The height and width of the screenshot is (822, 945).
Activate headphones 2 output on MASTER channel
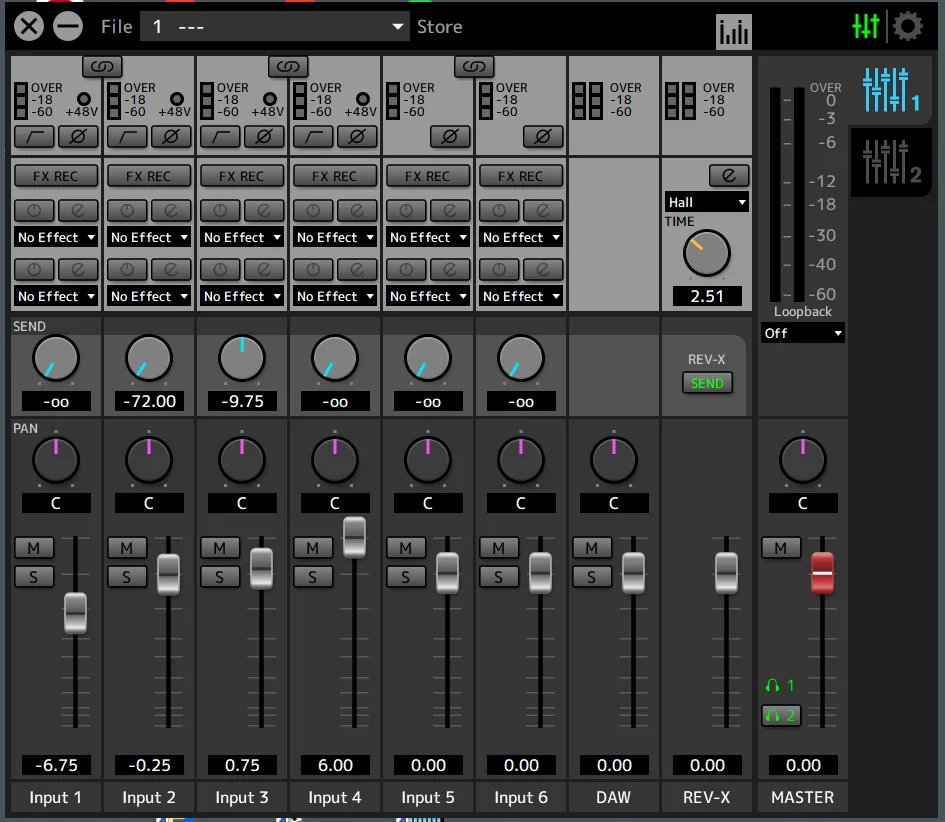point(781,716)
